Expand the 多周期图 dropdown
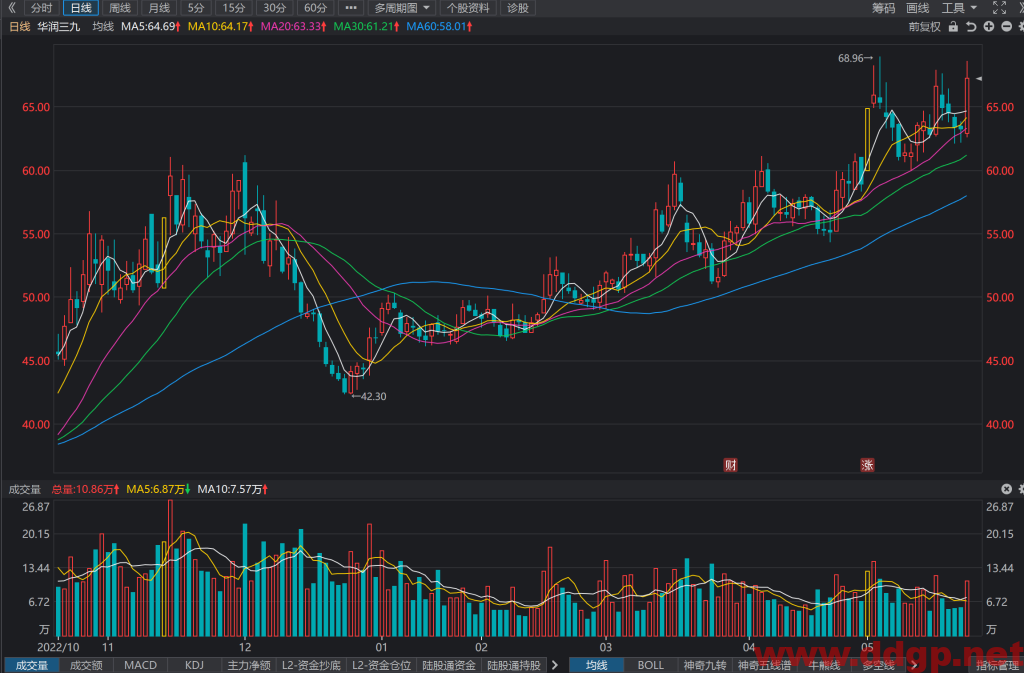 (402, 8)
